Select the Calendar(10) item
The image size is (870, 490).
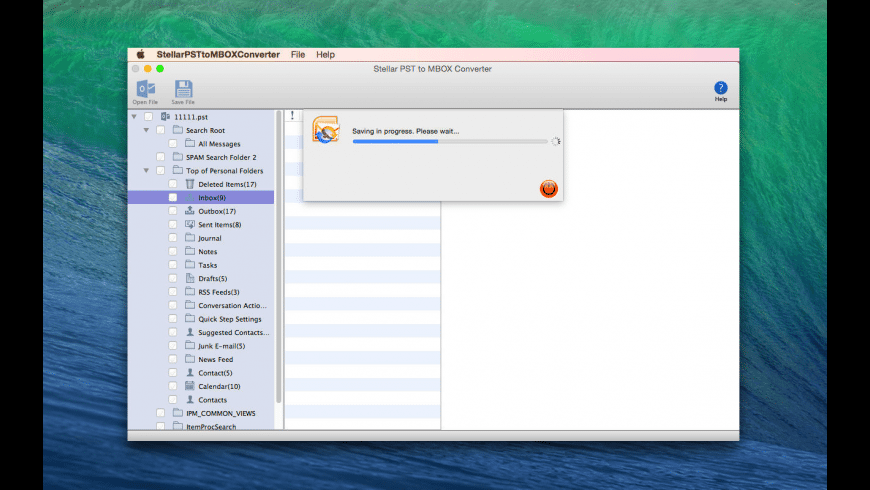(x=219, y=386)
